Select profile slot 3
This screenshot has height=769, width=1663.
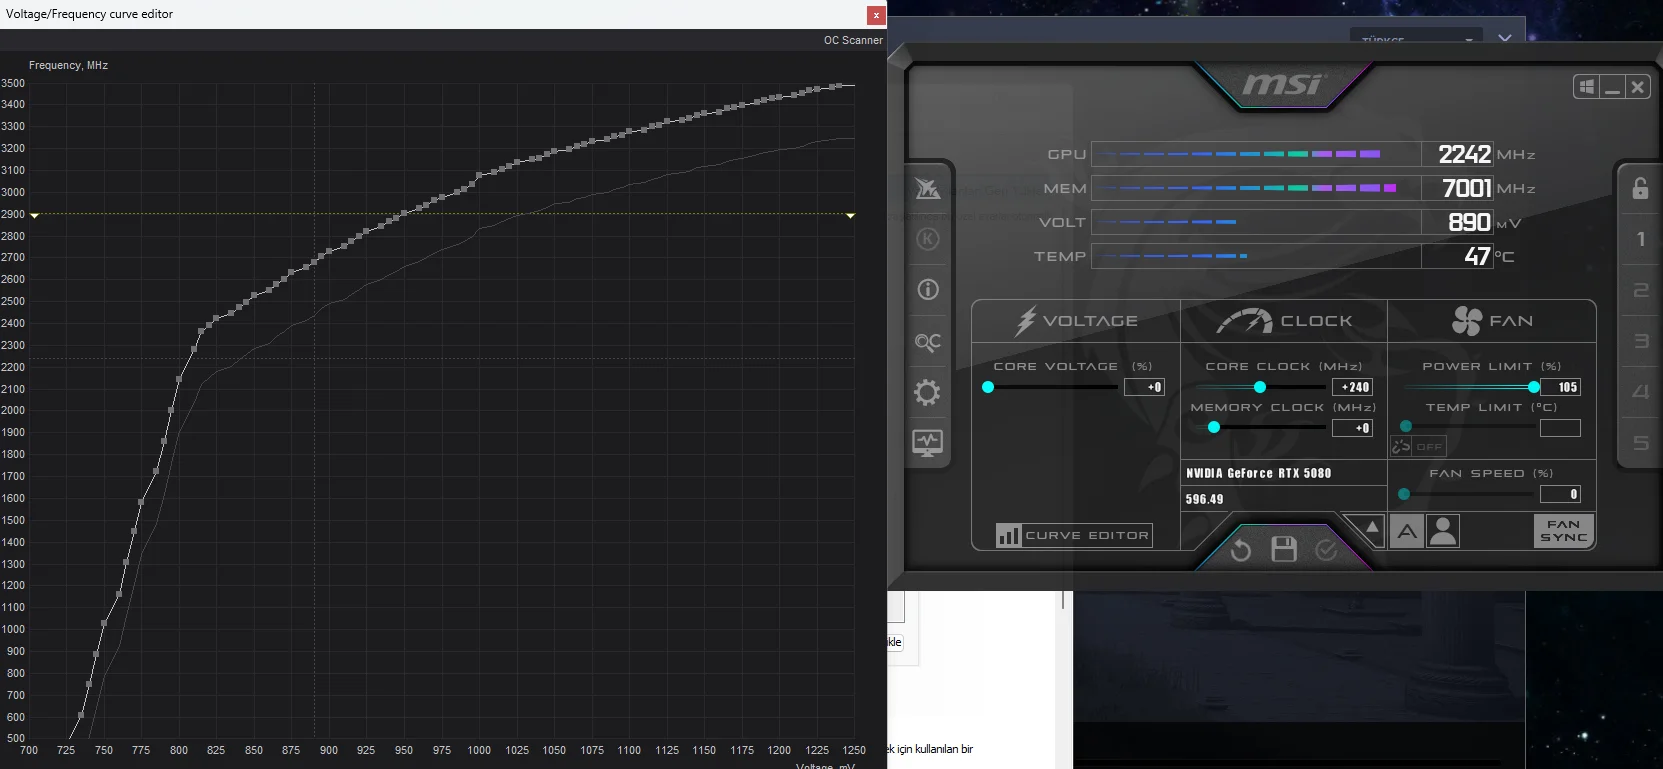click(1640, 341)
